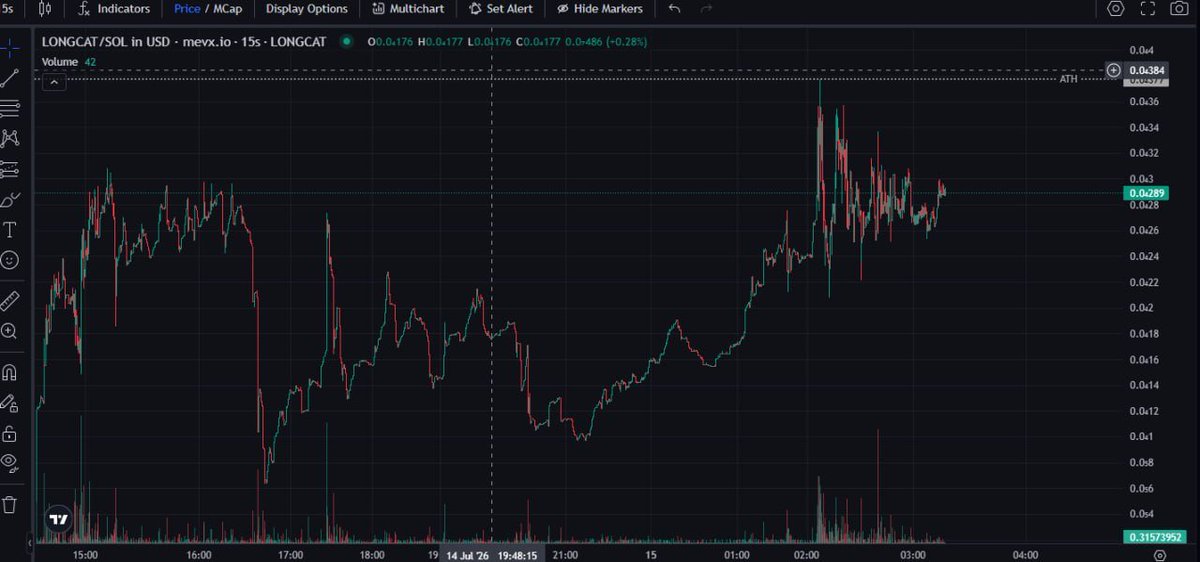Screen dimensions: 1200x562
Task: Click the 0.0₄1 price axis label
Action: click(1141, 436)
